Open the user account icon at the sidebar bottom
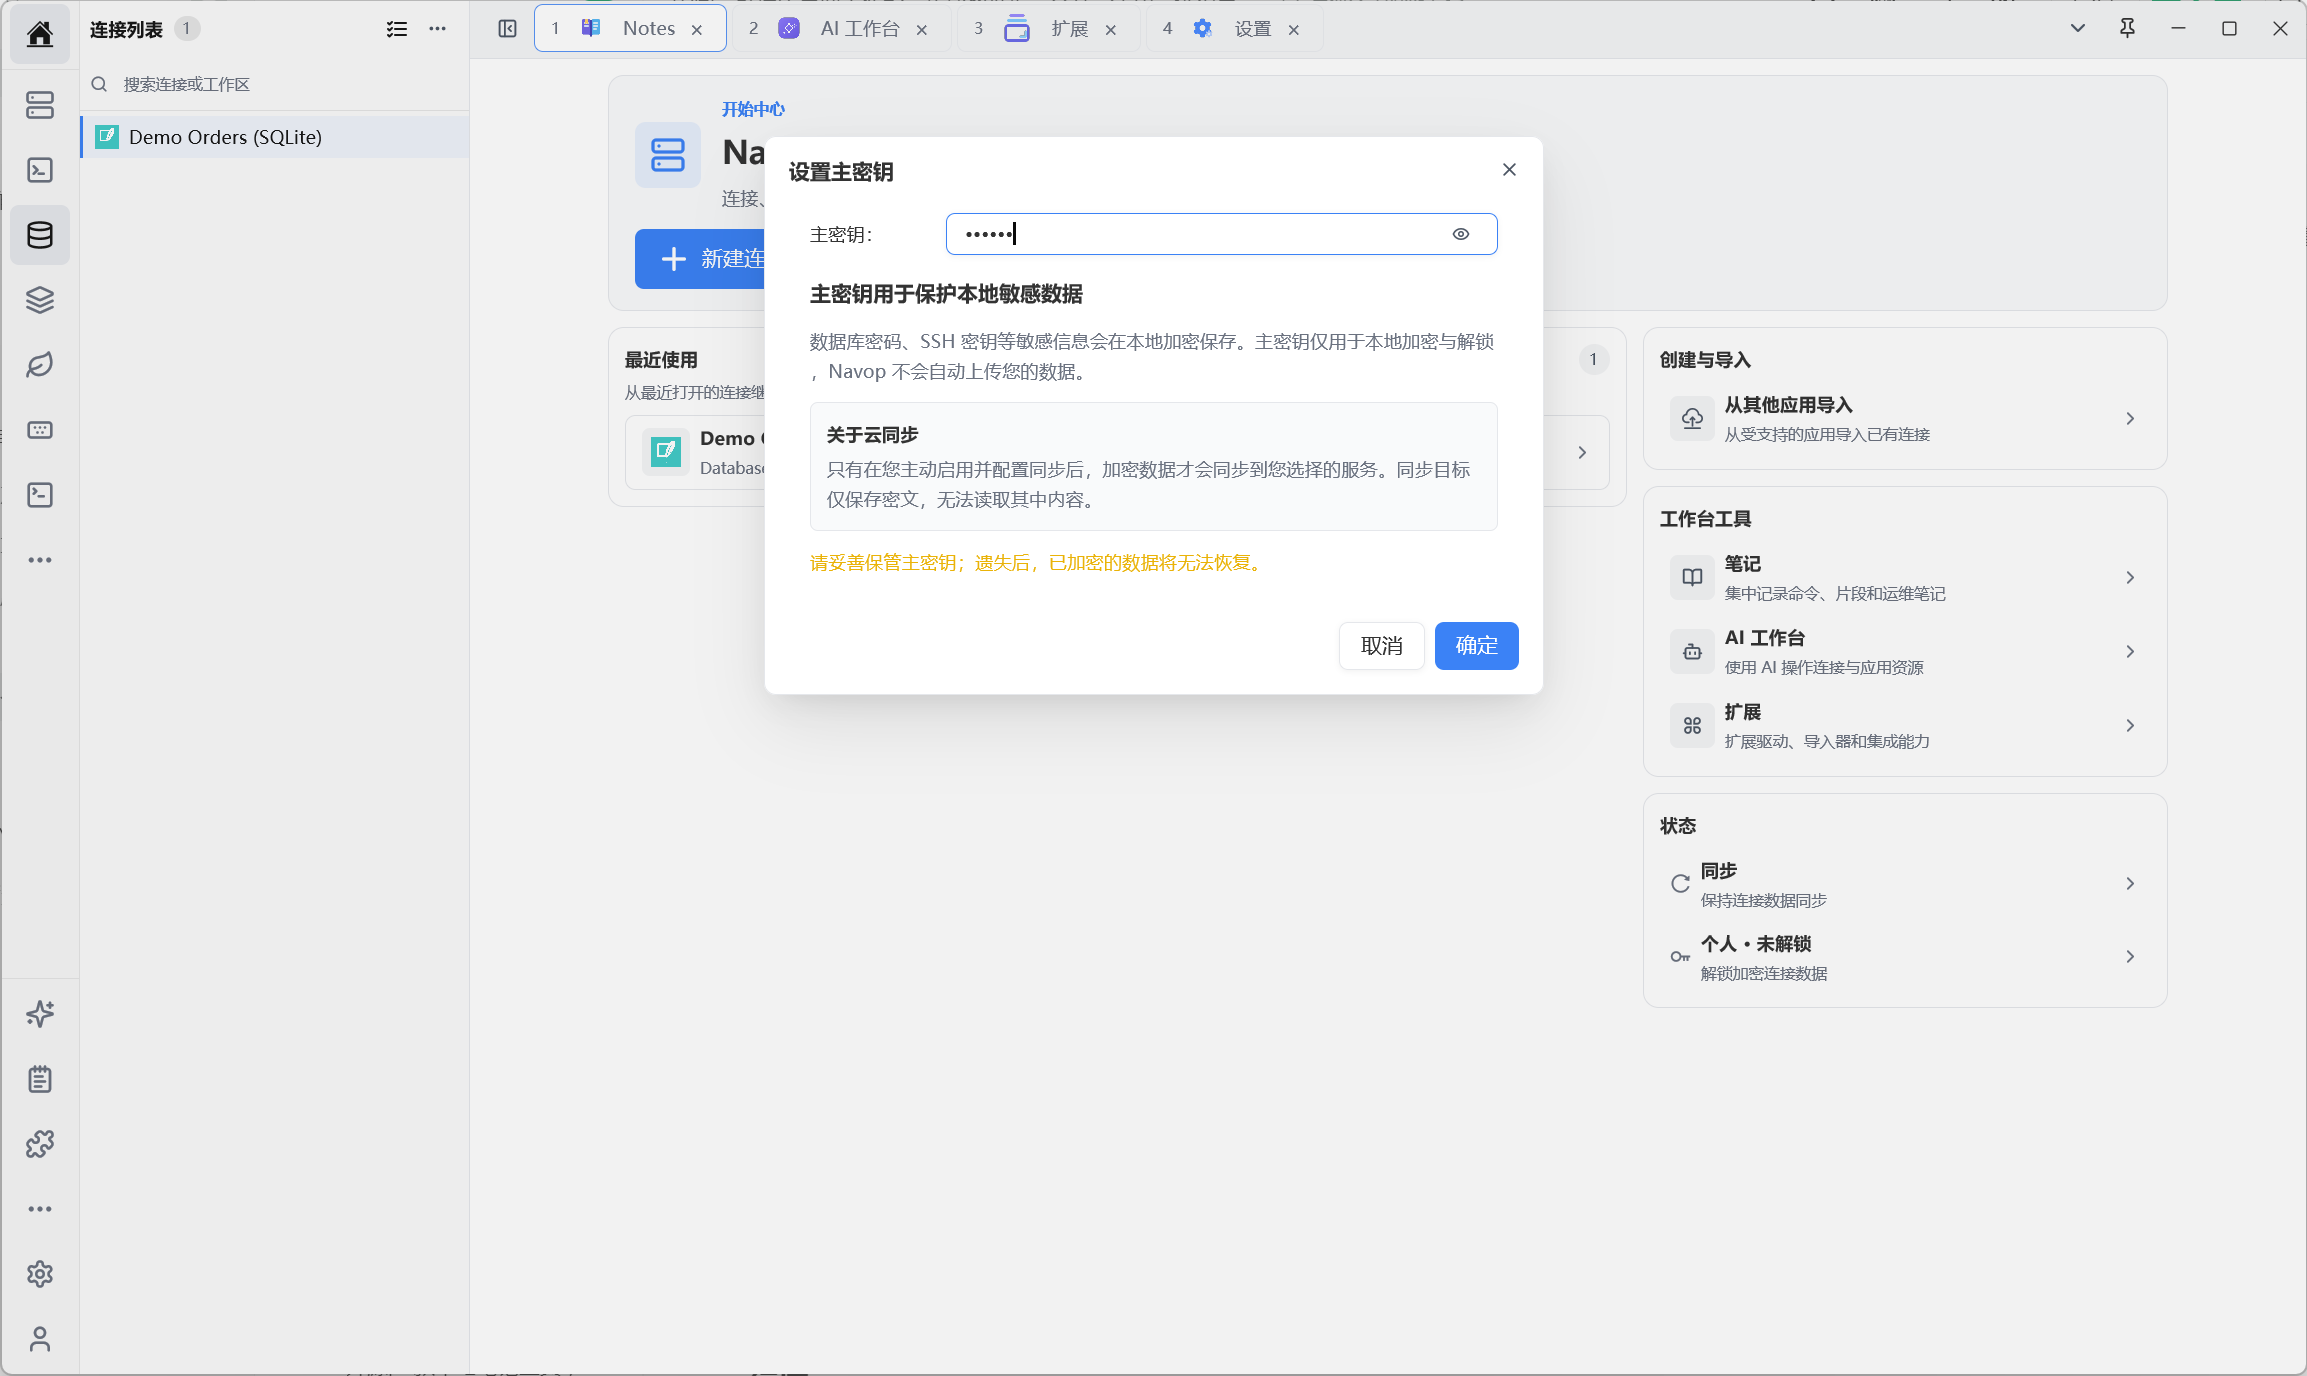The image size is (2307, 1376). tap(40, 1339)
